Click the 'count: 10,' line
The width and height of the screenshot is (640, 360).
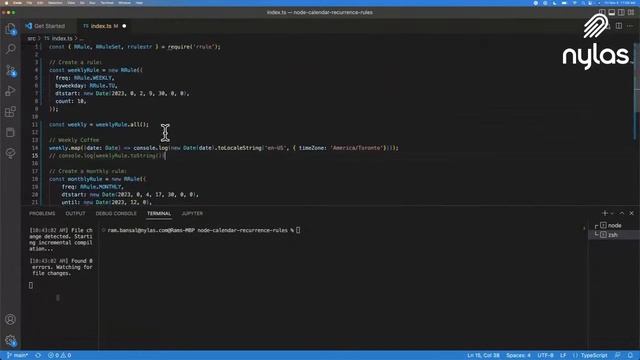pos(71,101)
